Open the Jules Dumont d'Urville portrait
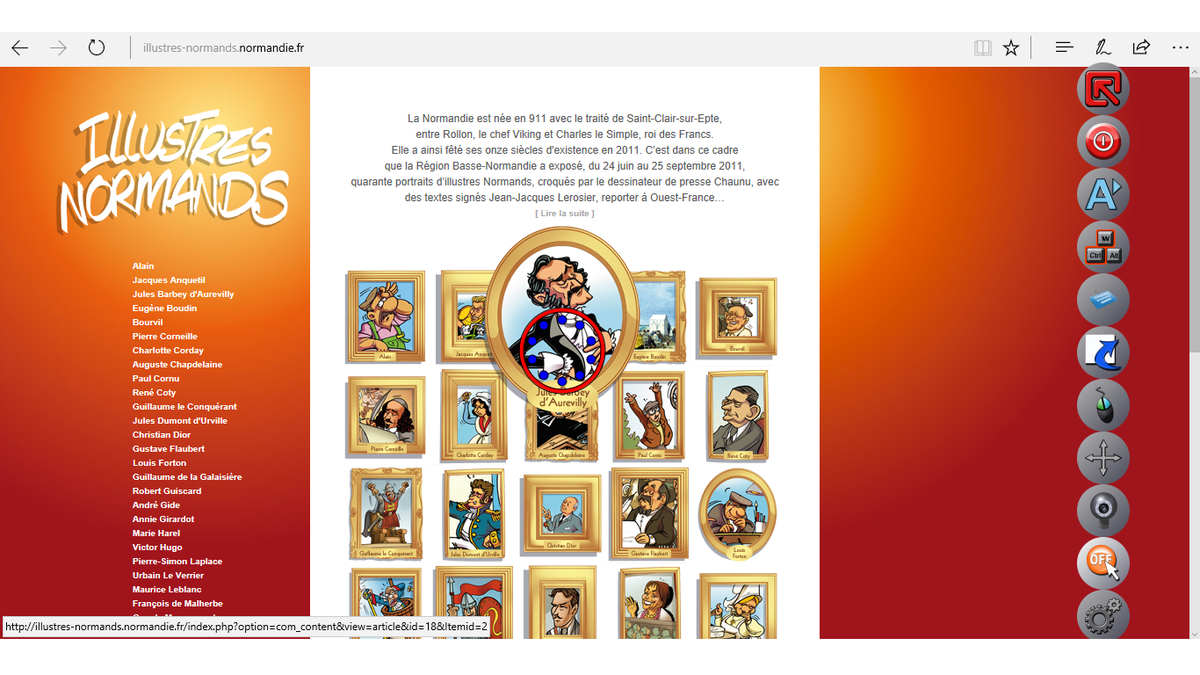1200x675 pixels. tap(473, 514)
